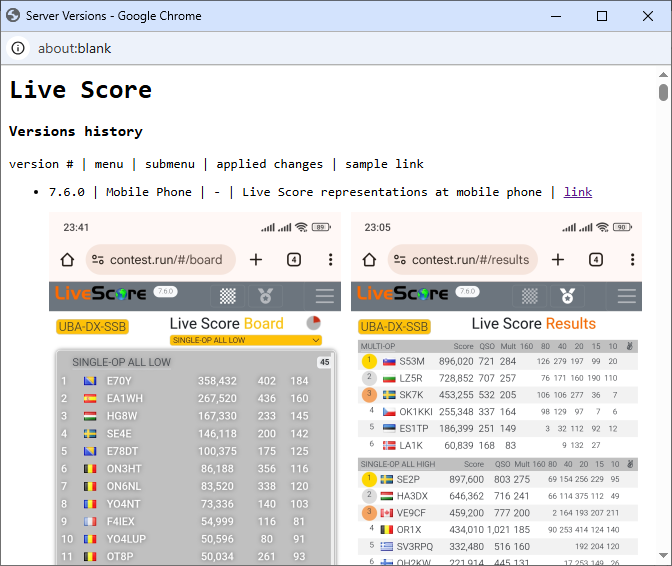Select medal results icon in board screenshot
Image resolution: width=672 pixels, height=566 pixels.
click(x=265, y=296)
